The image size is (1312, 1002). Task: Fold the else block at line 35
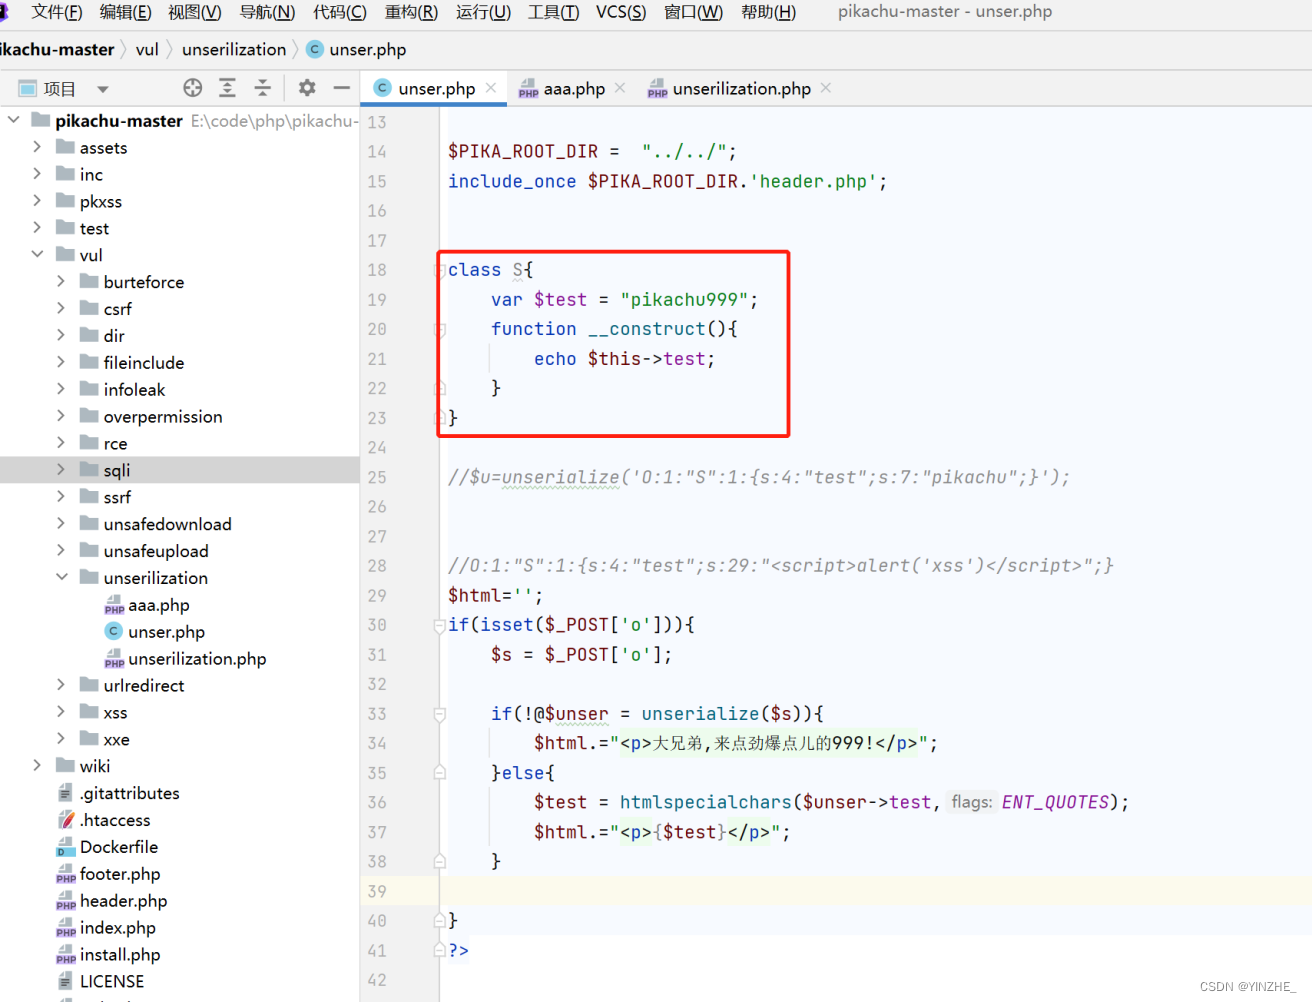click(440, 773)
